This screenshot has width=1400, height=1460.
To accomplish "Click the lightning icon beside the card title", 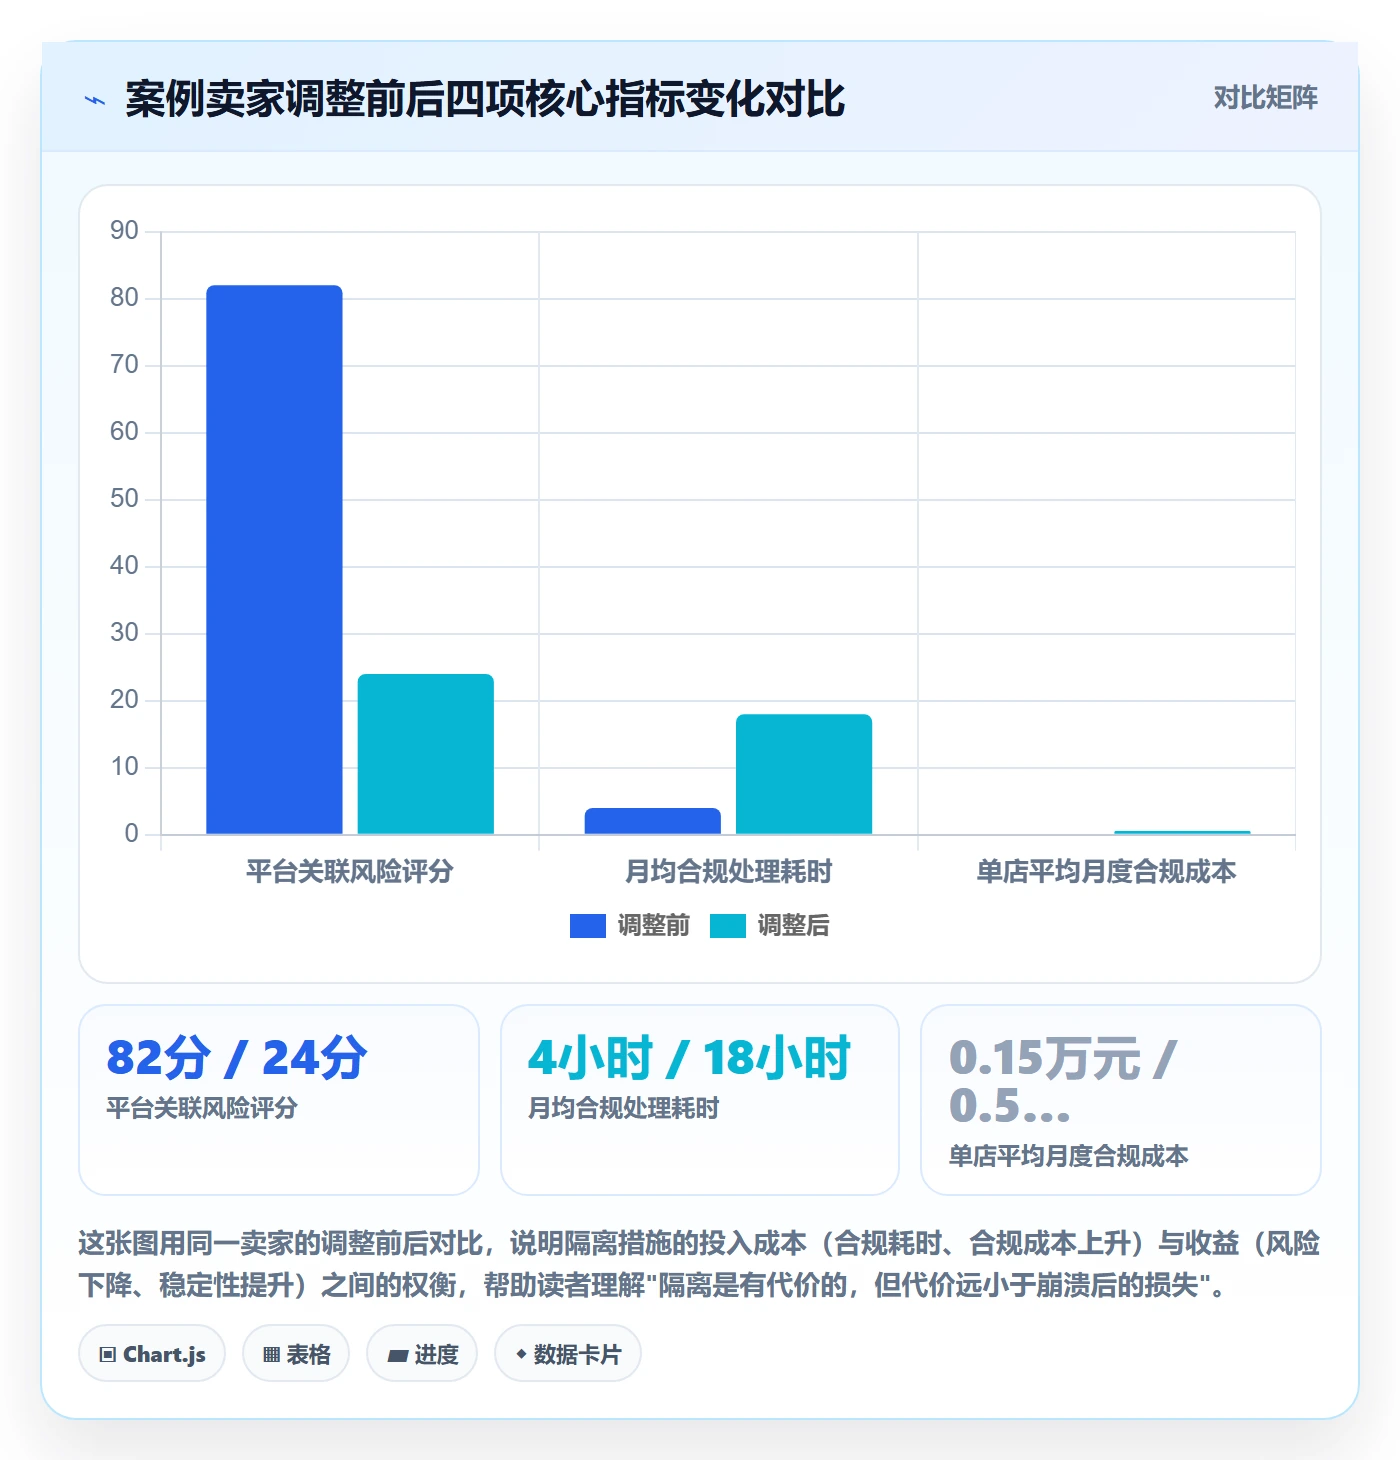I will pos(95,100).
